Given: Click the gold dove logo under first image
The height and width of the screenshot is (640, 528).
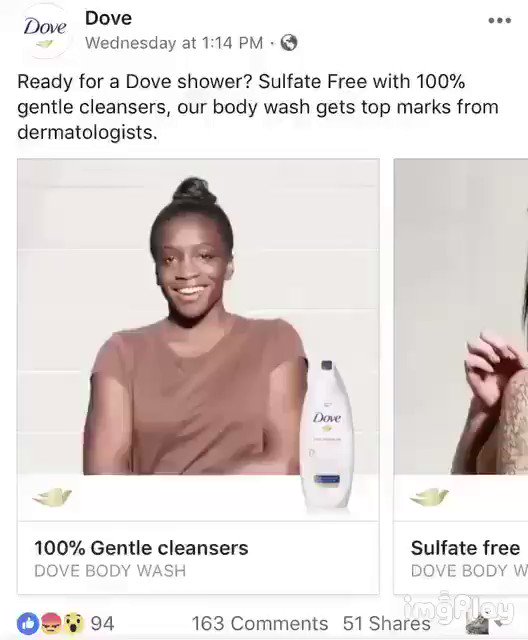Looking at the screenshot, I should [x=53, y=497].
